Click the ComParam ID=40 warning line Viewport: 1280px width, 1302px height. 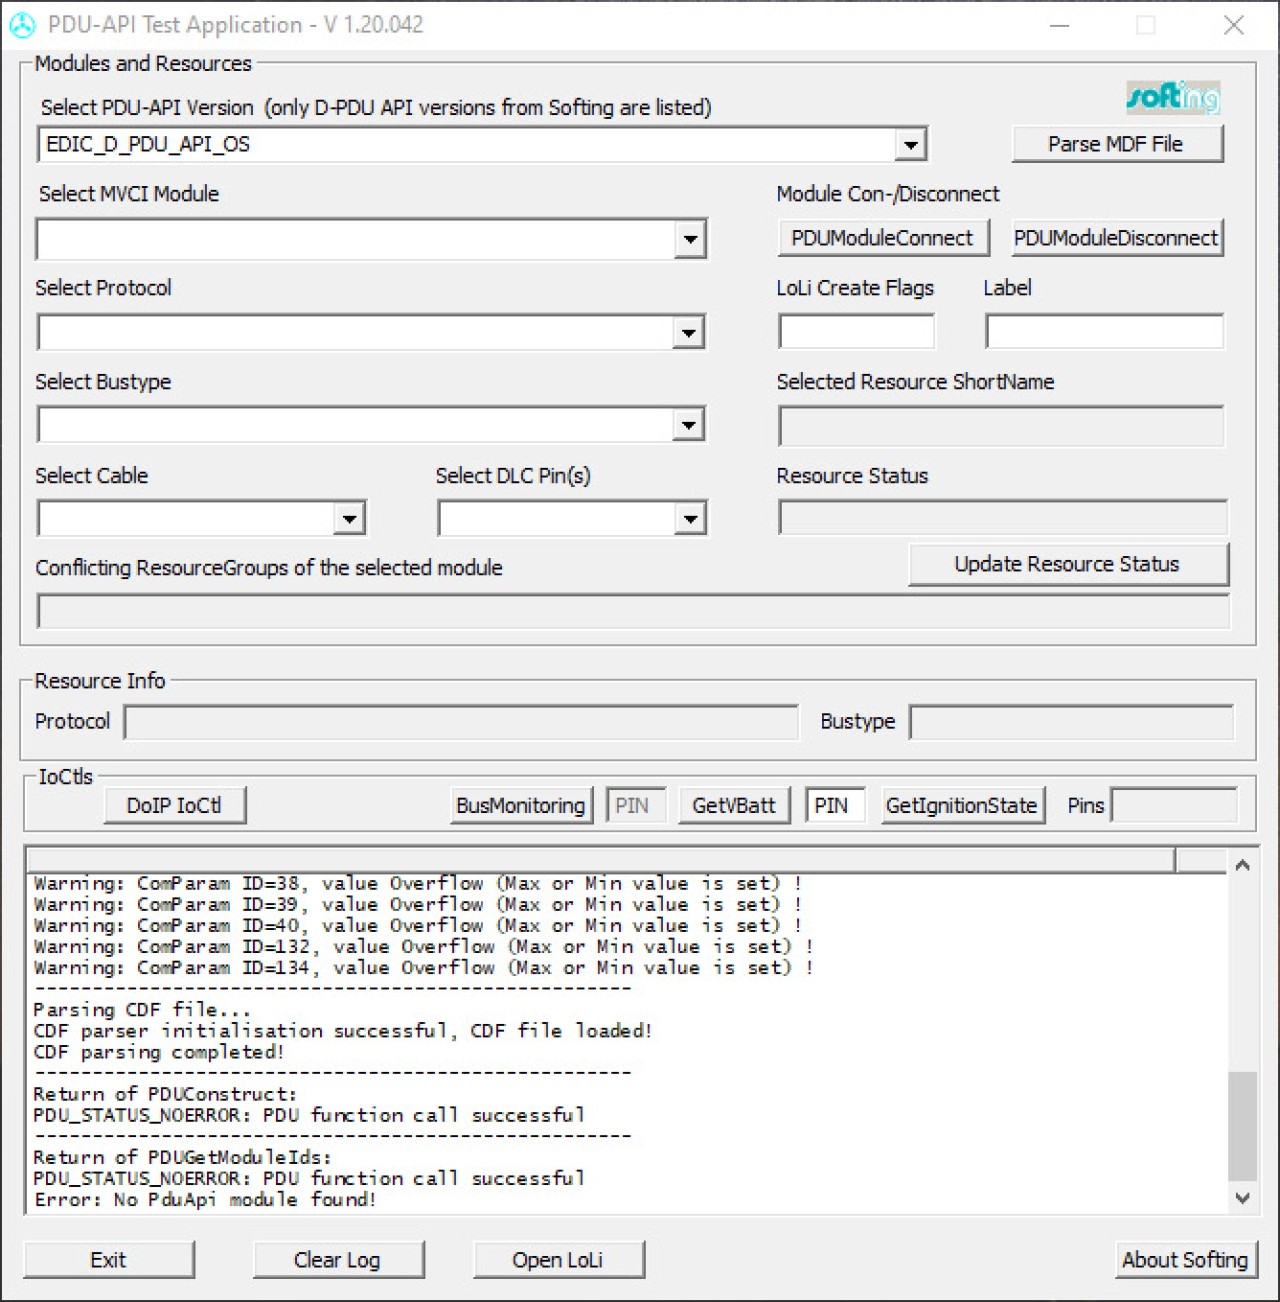(417, 925)
